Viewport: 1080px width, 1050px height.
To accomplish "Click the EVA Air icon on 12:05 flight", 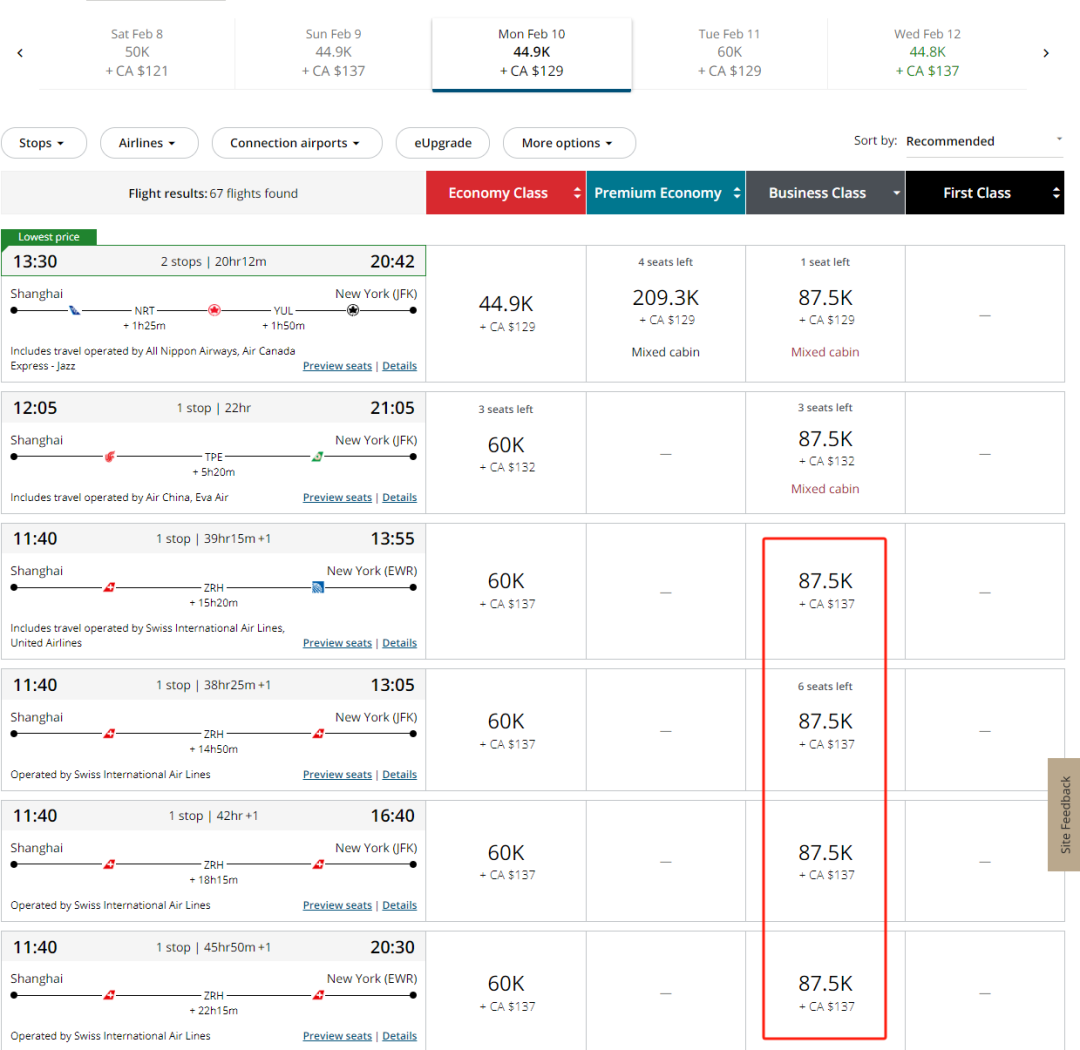I will (318, 457).
